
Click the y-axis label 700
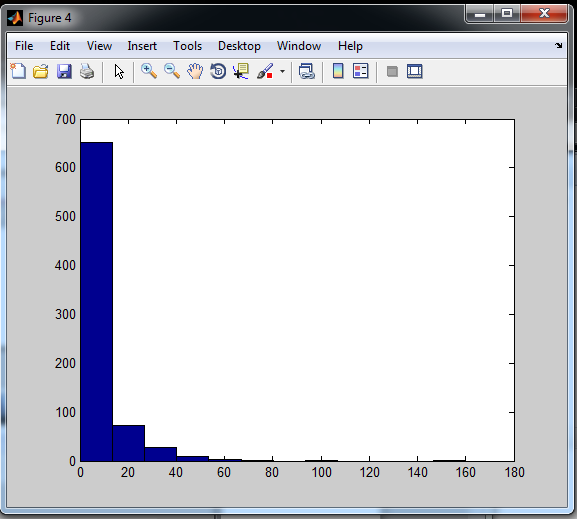[x=65, y=119]
